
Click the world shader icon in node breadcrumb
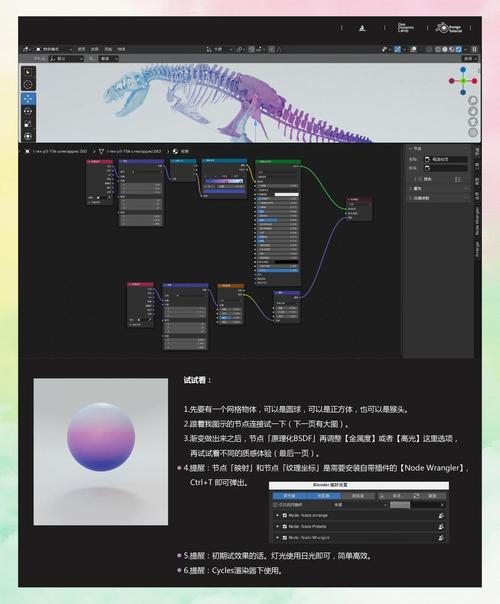click(176, 151)
